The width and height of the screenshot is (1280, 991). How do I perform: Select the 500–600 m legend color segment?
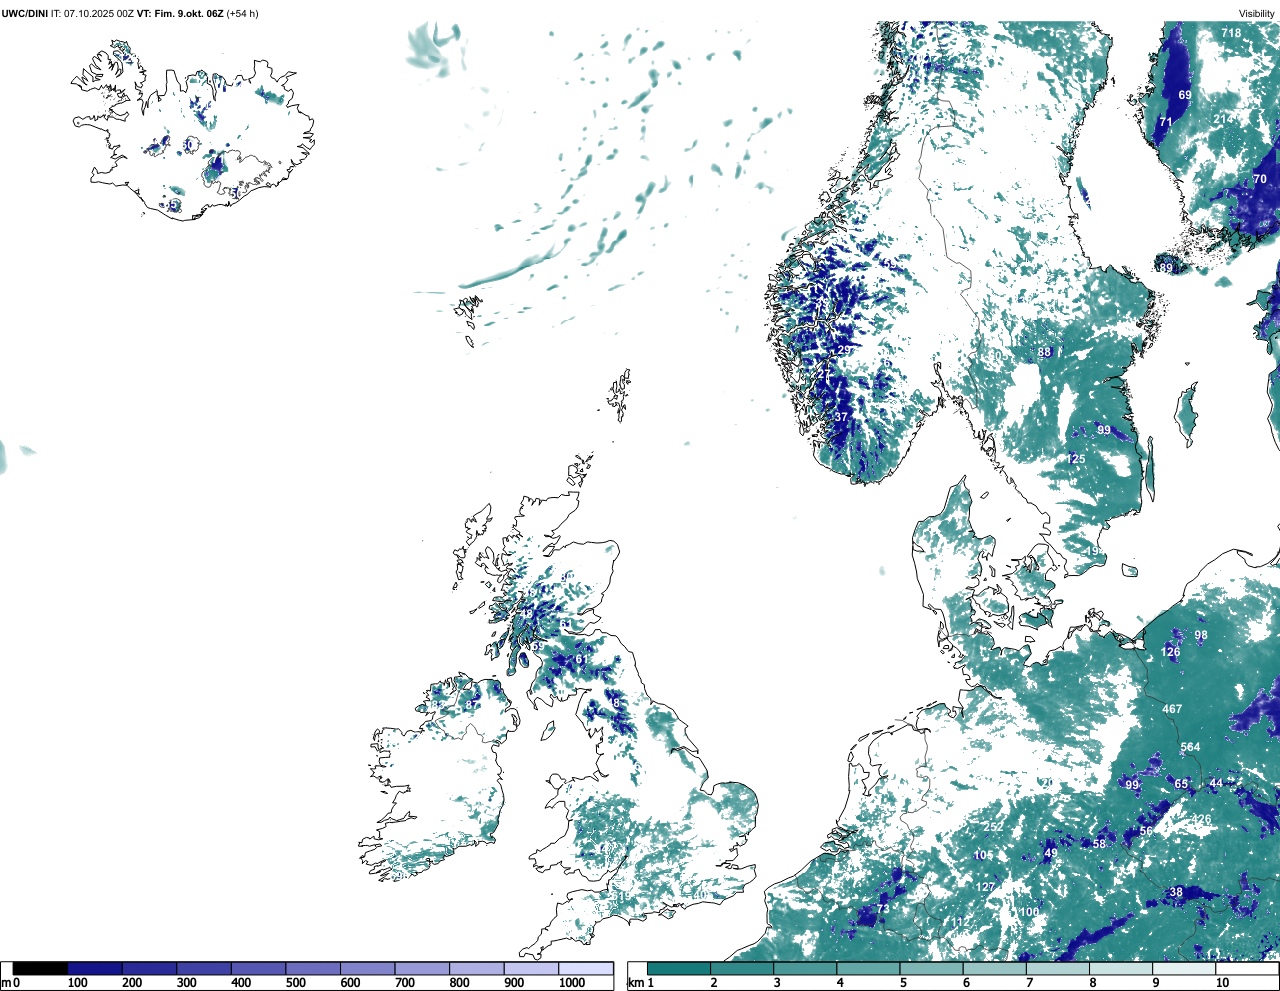313,968
